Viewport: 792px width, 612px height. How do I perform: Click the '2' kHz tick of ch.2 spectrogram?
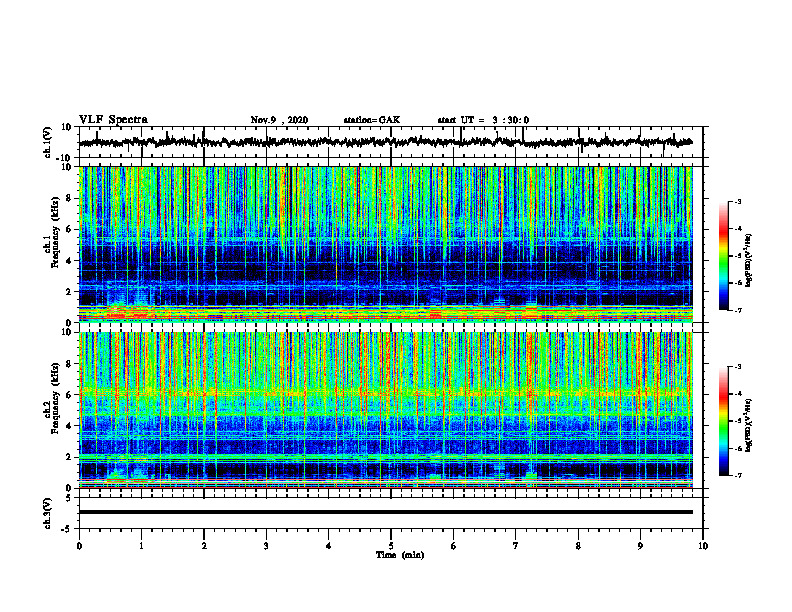click(69, 457)
